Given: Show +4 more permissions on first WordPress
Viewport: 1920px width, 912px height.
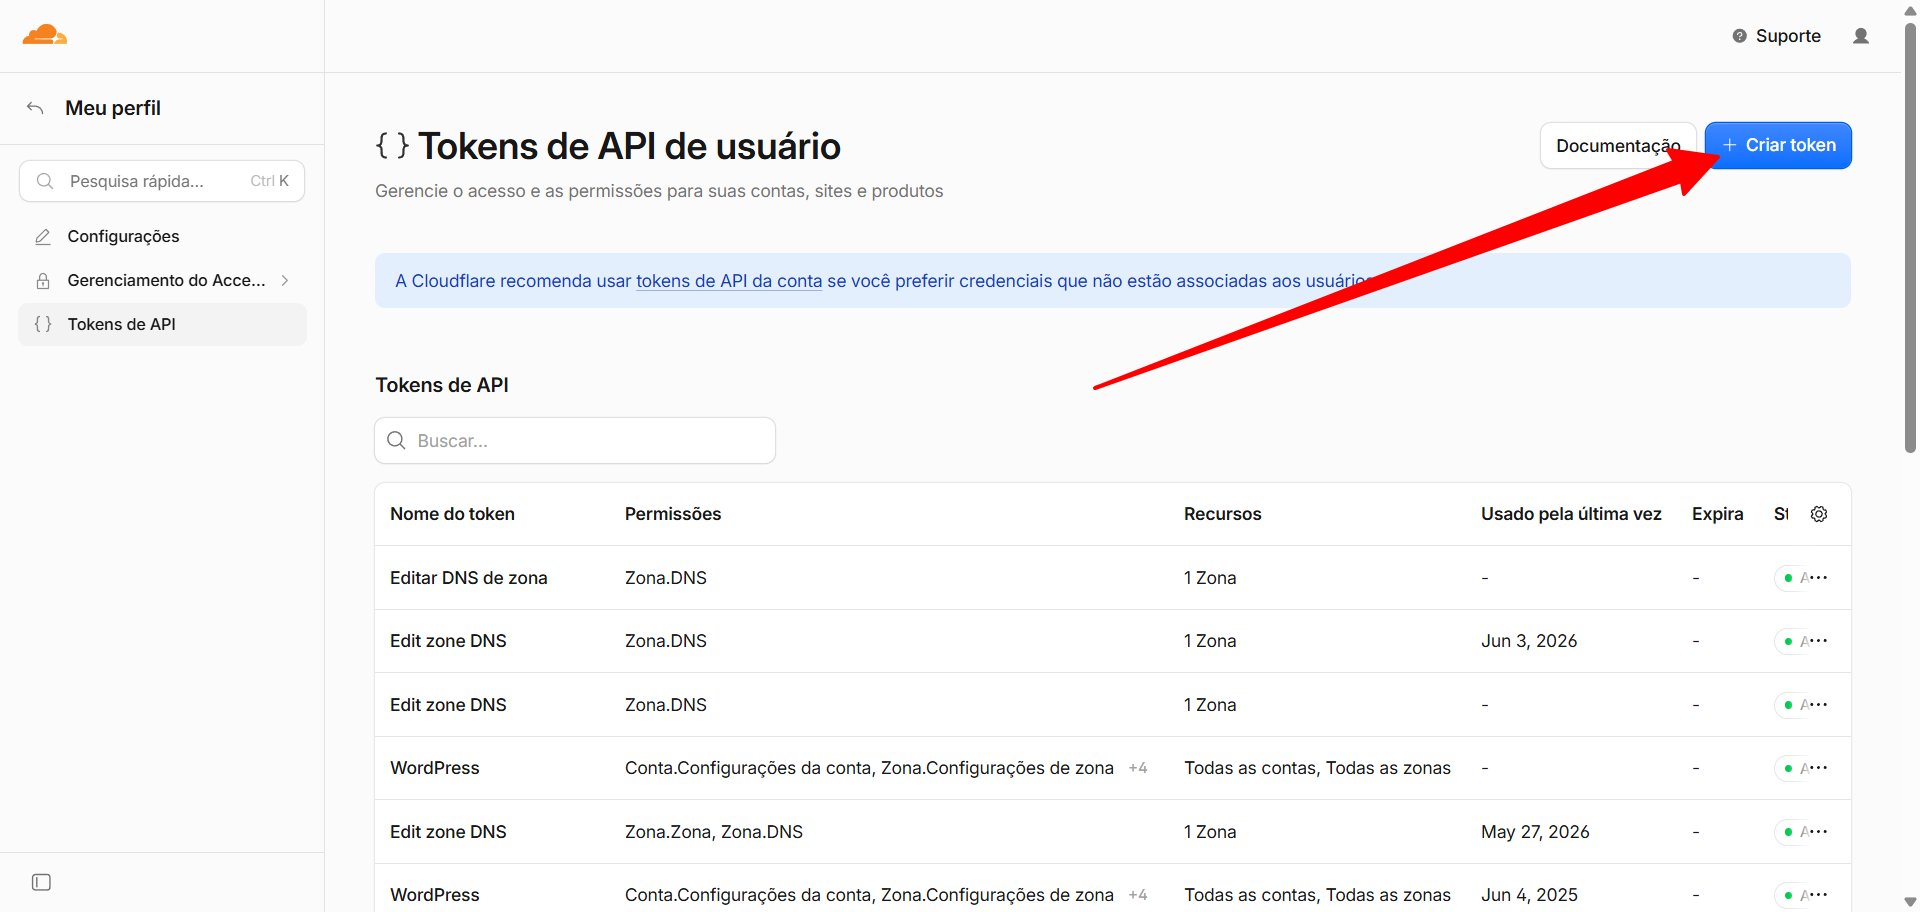Looking at the screenshot, I should [x=1138, y=768].
